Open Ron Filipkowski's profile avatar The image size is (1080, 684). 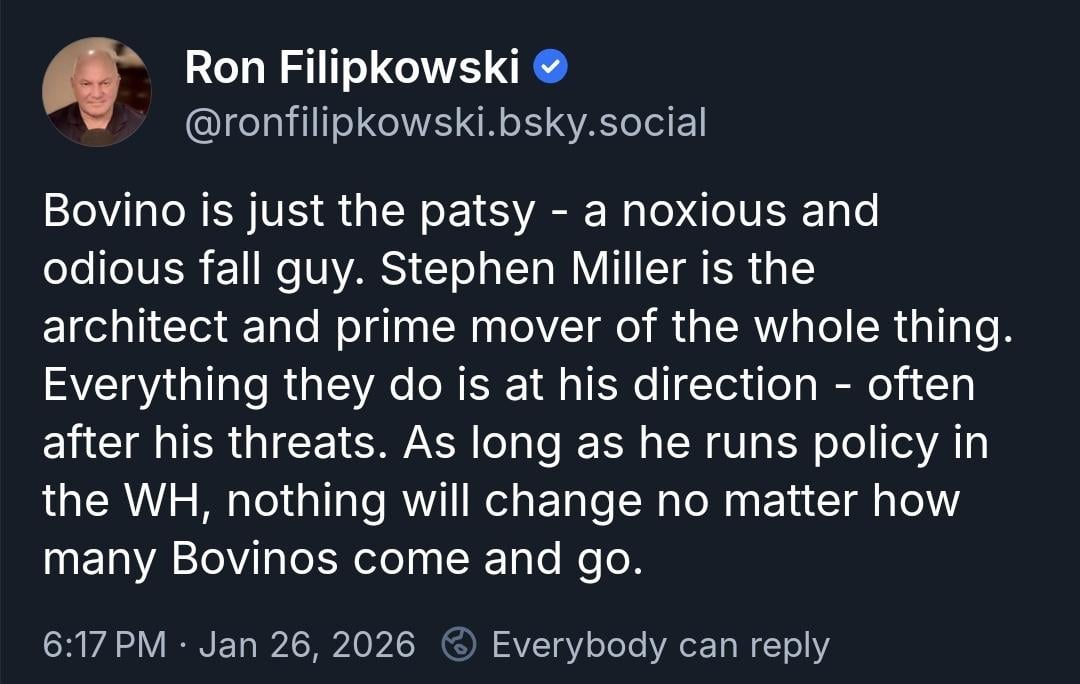click(97, 92)
